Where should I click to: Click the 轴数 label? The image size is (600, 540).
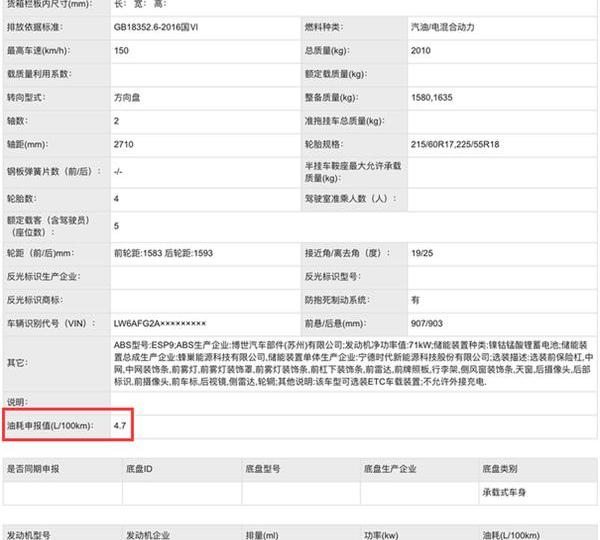click(16, 121)
